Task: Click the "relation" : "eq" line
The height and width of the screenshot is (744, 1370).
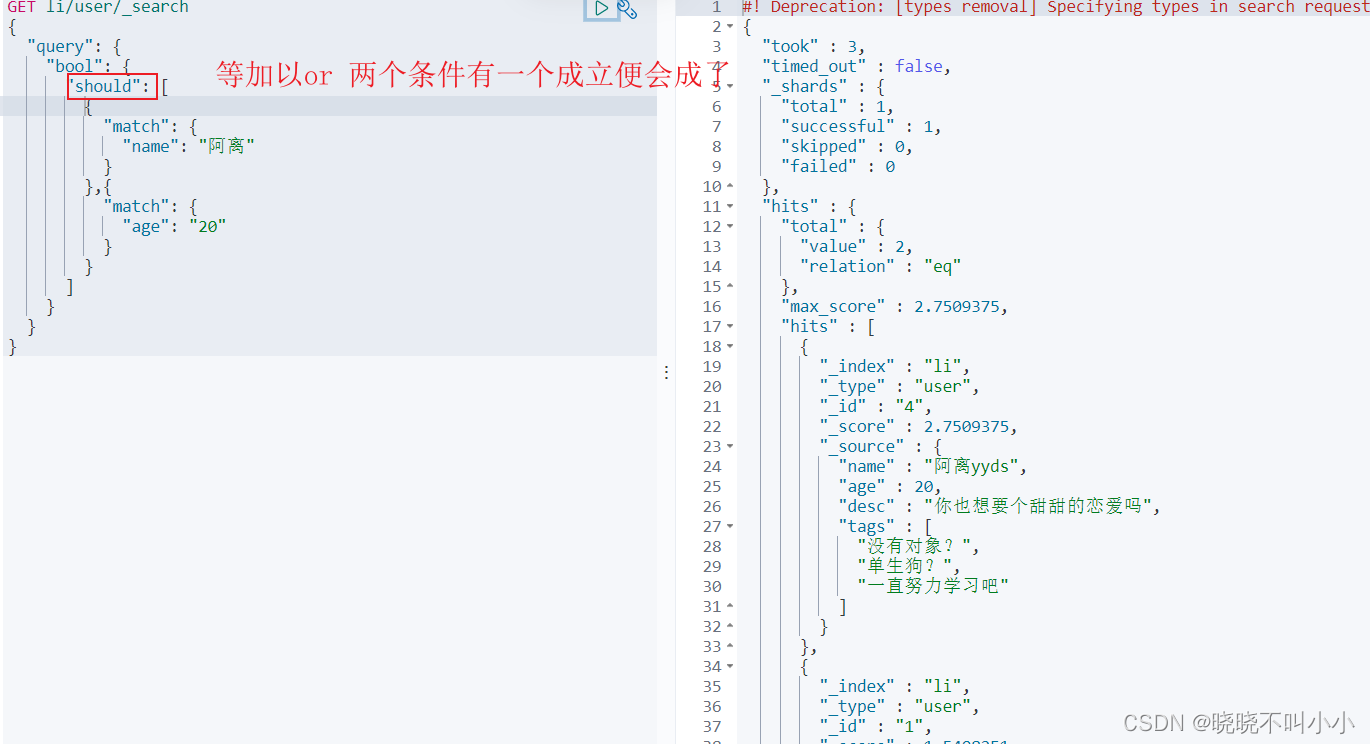Action: (880, 266)
